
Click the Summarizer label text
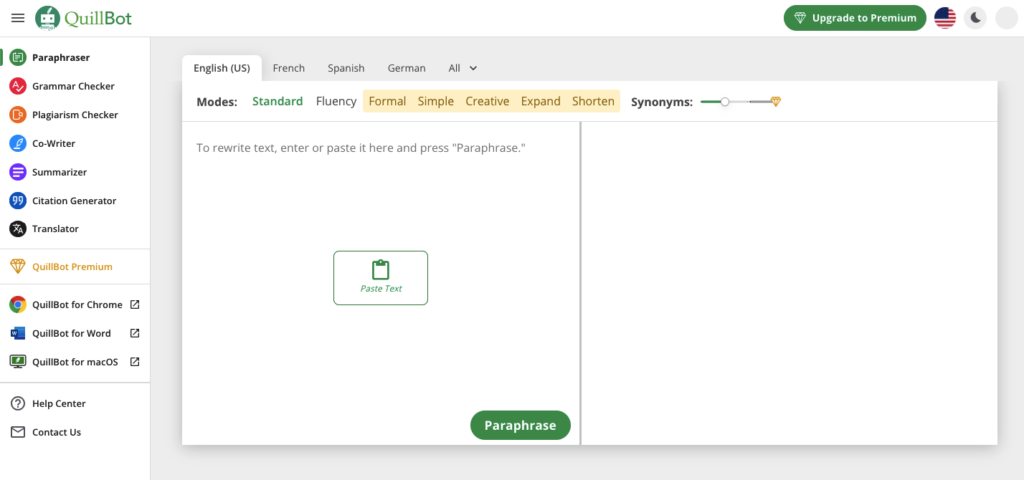59,172
